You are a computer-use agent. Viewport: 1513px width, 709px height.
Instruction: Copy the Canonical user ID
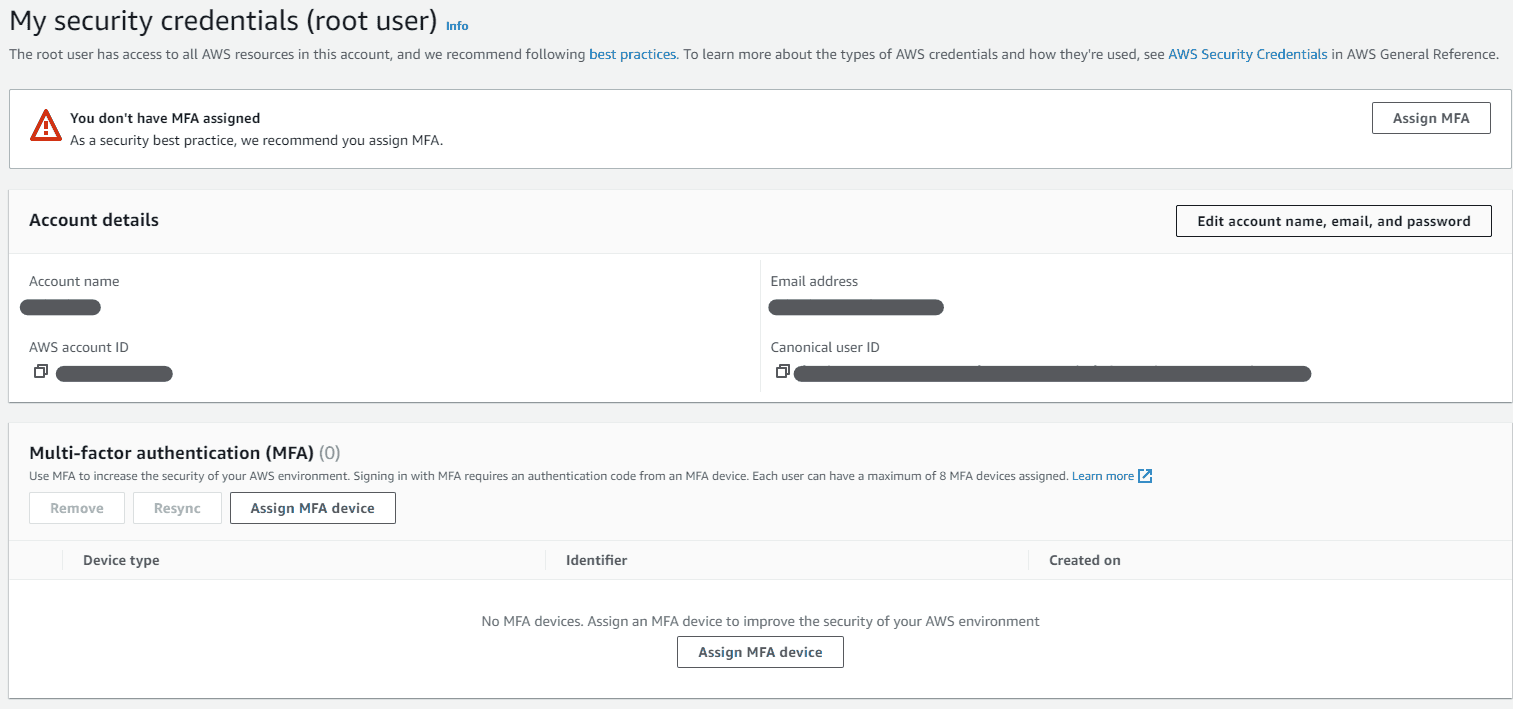pyautogui.click(x=782, y=372)
